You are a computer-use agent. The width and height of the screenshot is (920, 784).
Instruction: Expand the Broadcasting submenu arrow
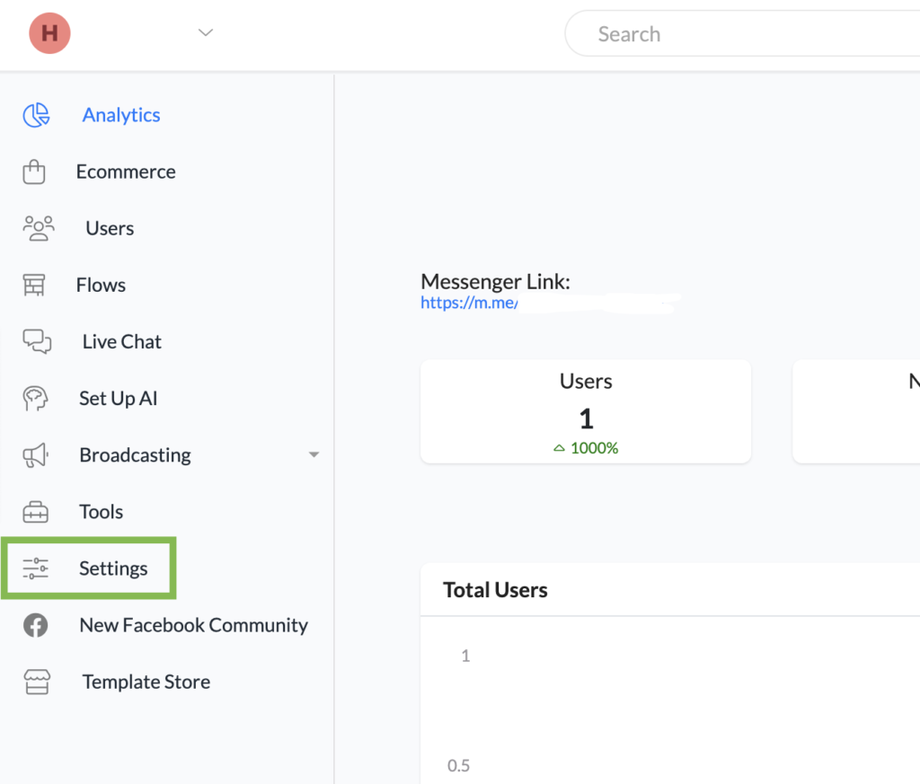[314, 455]
